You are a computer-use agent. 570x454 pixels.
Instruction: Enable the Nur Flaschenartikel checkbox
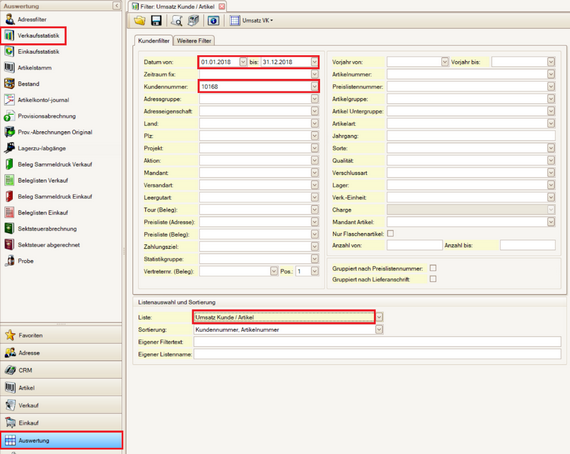(390, 234)
